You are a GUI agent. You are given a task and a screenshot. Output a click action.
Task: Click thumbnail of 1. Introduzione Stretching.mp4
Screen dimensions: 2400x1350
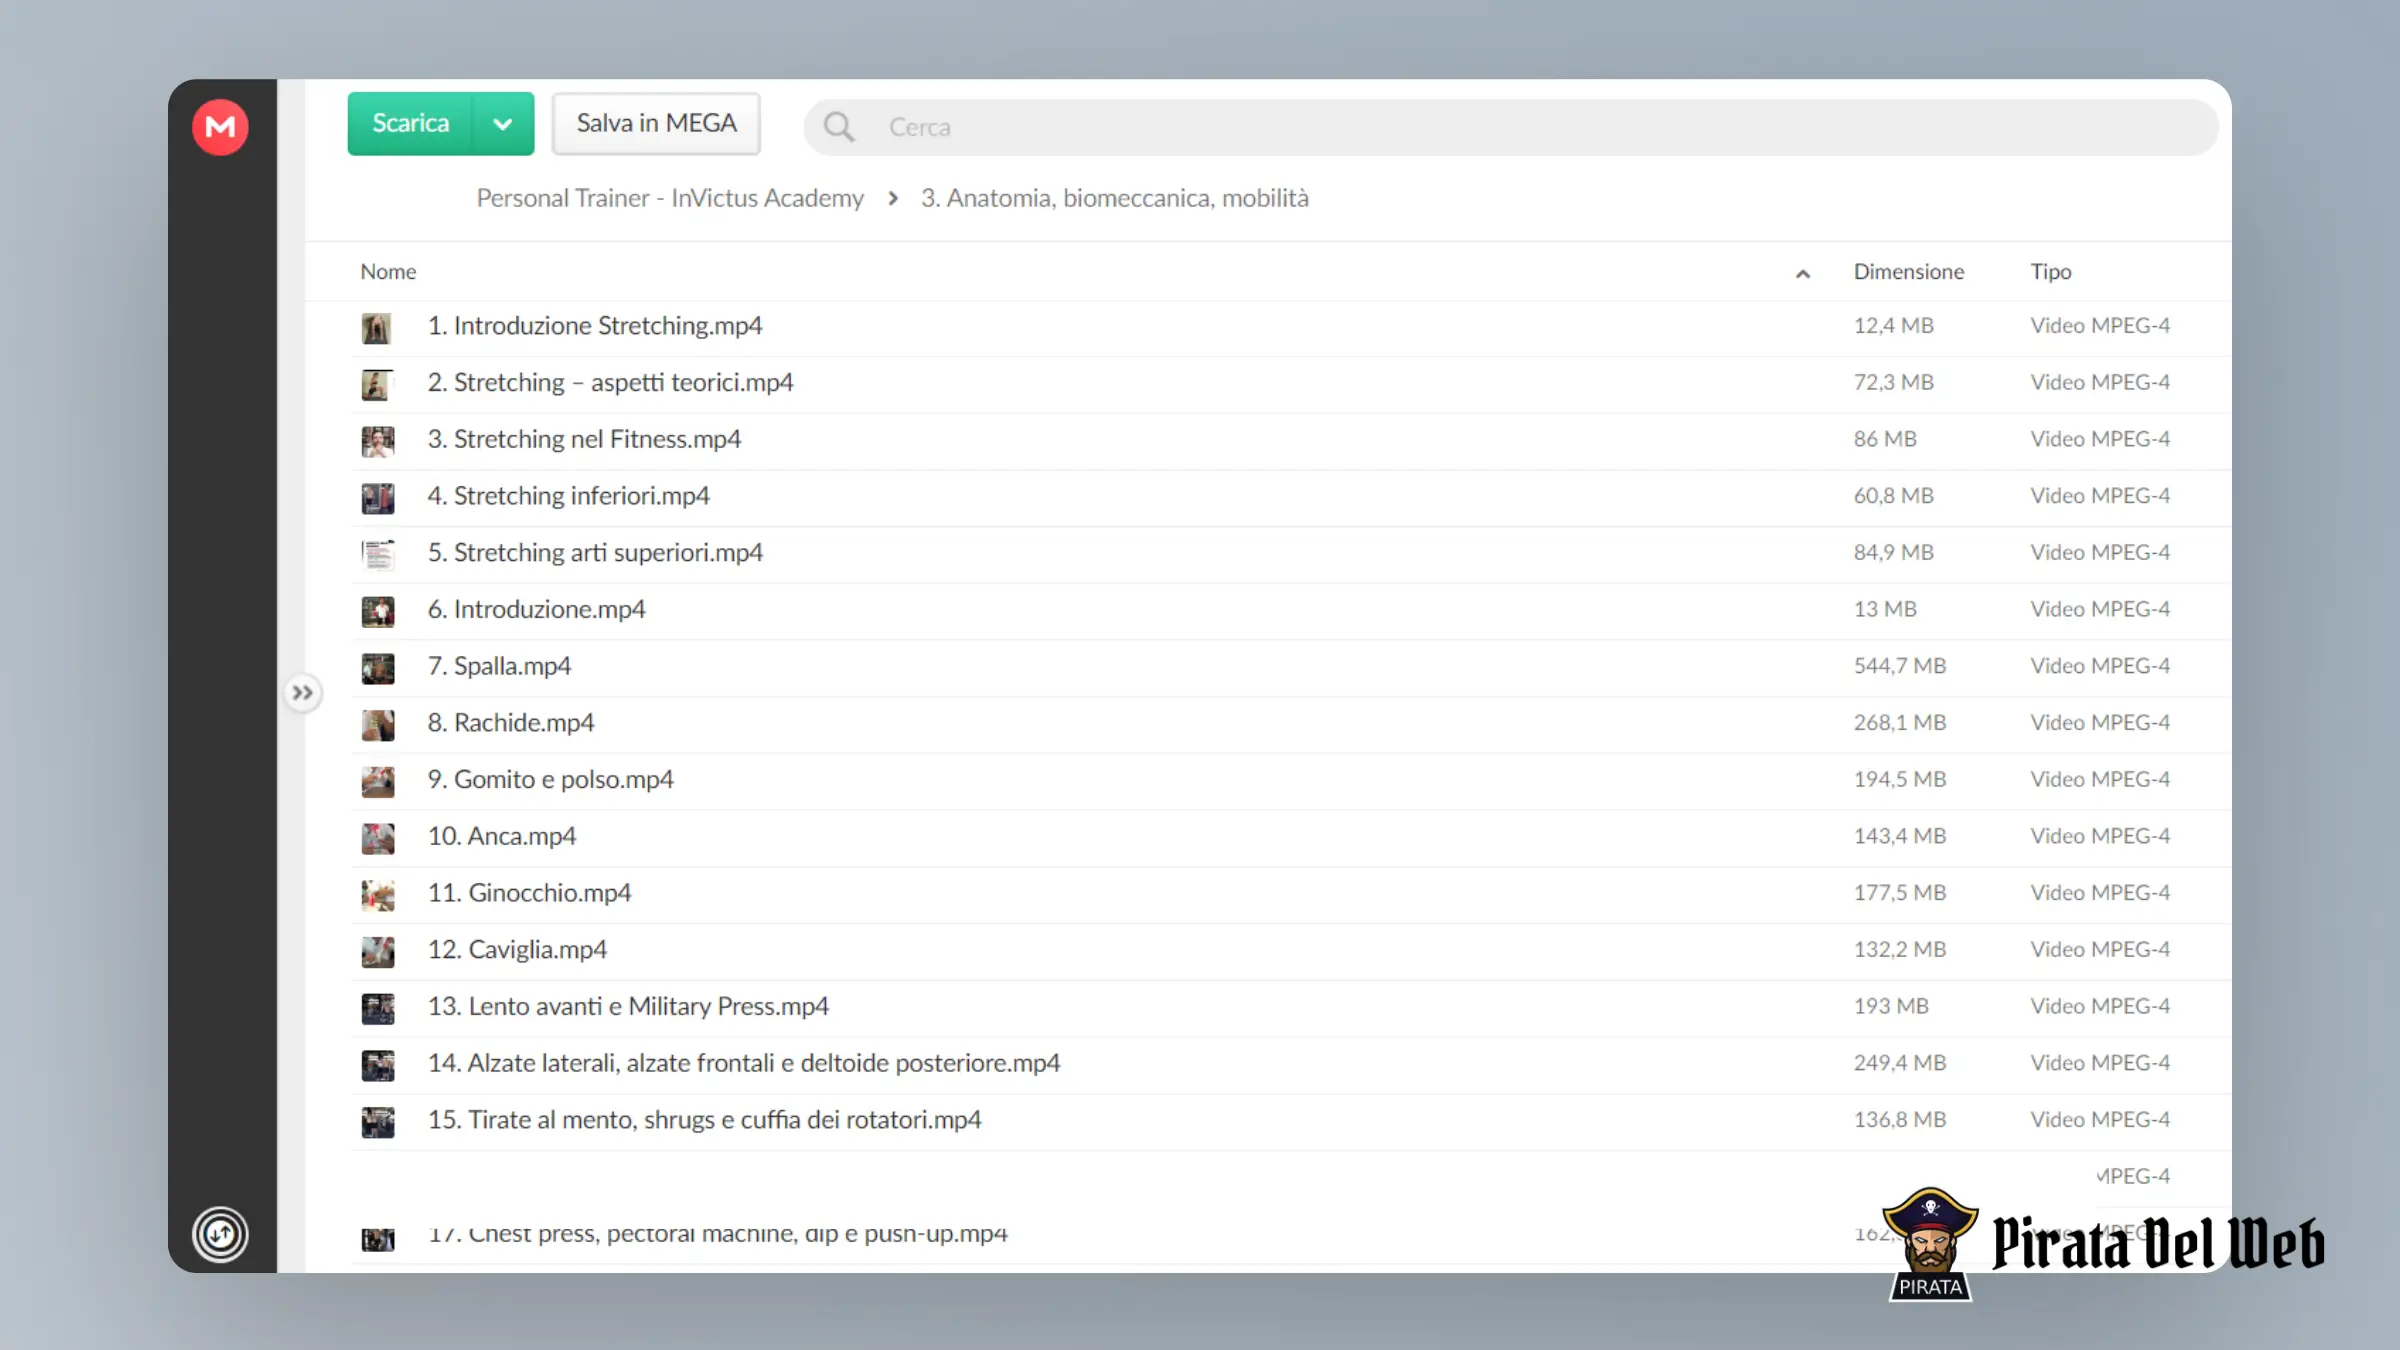tap(377, 327)
